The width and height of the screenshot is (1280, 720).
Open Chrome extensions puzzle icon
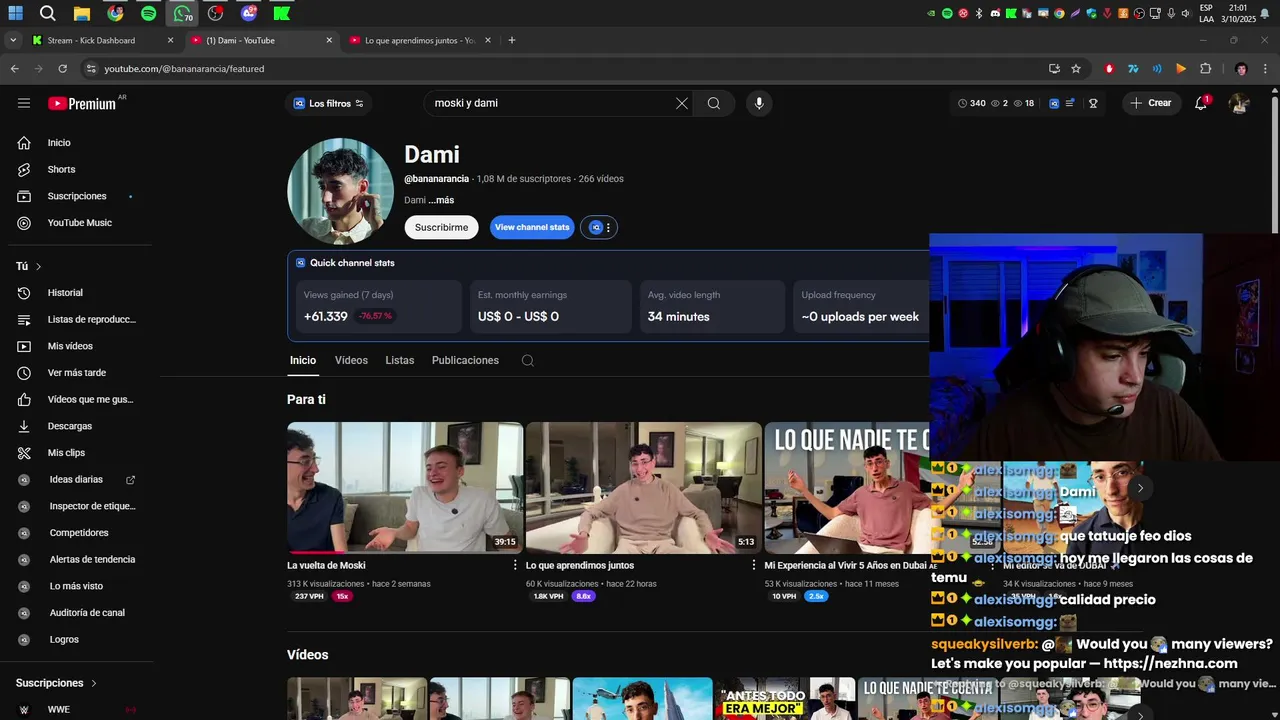(x=1205, y=69)
